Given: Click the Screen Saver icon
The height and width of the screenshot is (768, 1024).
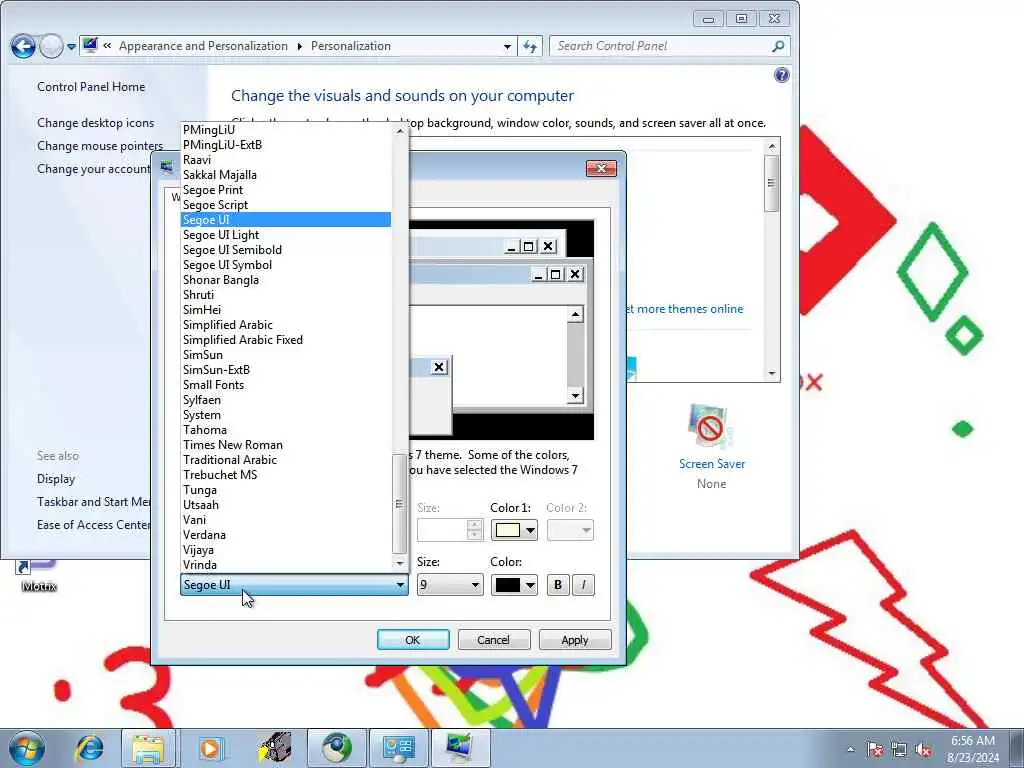Looking at the screenshot, I should click(x=711, y=427).
